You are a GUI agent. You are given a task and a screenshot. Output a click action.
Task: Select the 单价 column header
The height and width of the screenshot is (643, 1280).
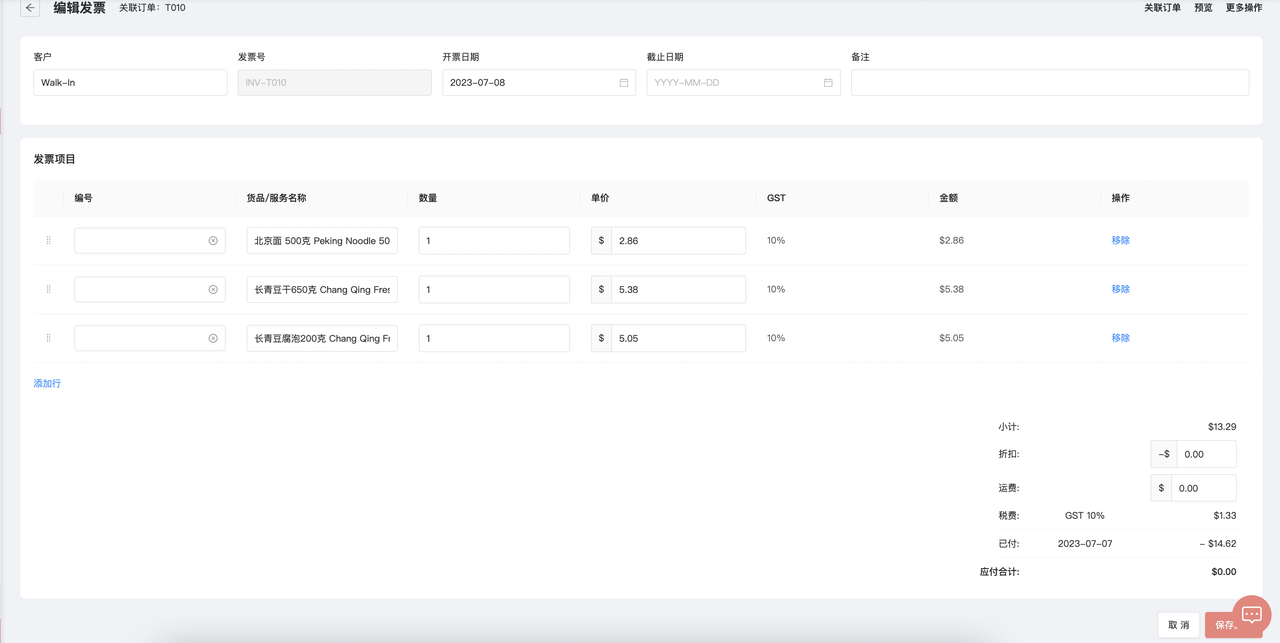(600, 199)
